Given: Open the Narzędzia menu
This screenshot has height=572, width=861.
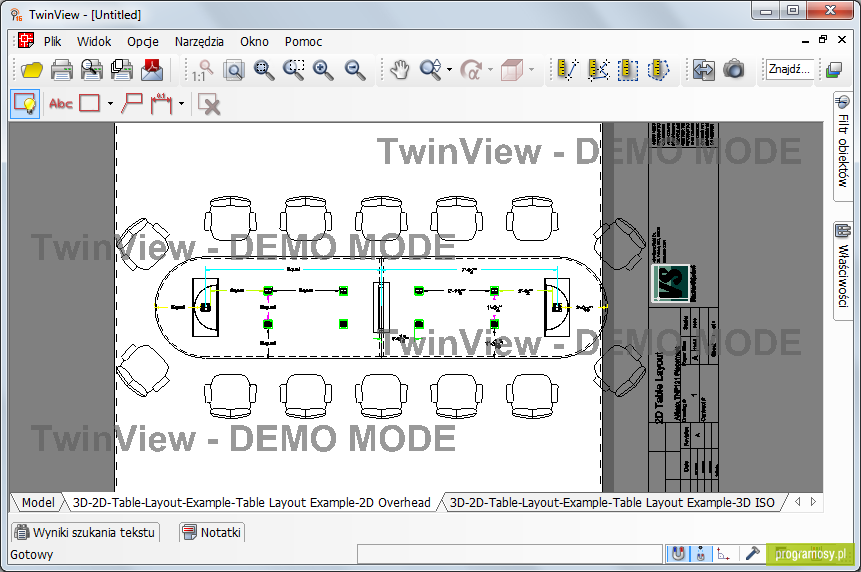Looking at the screenshot, I should 199,42.
